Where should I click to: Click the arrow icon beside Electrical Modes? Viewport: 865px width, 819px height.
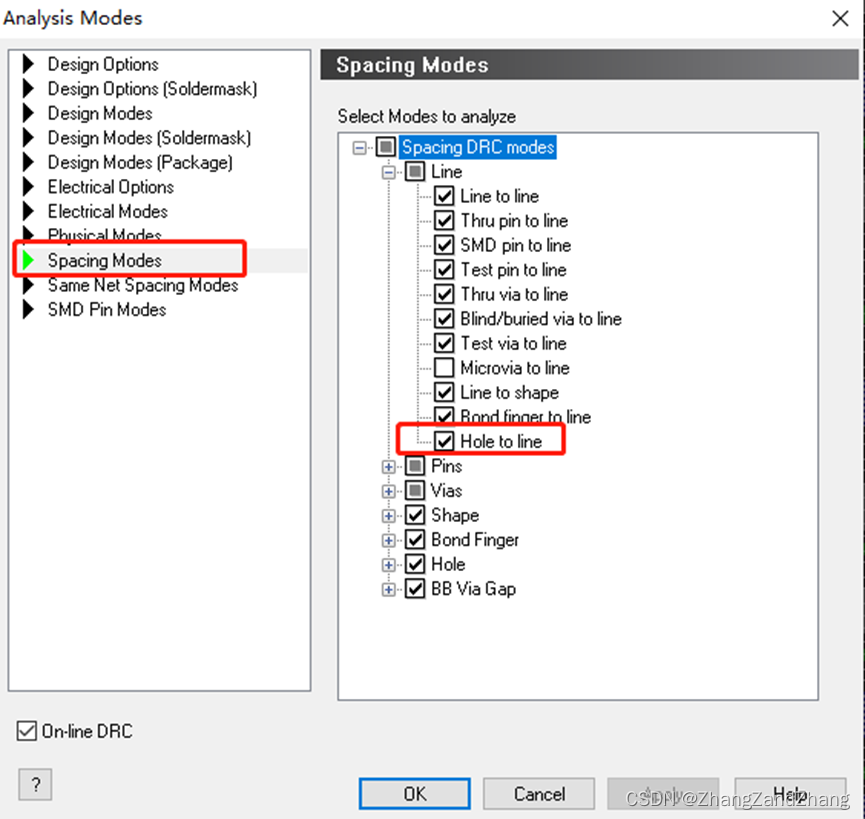pyautogui.click(x=28, y=212)
